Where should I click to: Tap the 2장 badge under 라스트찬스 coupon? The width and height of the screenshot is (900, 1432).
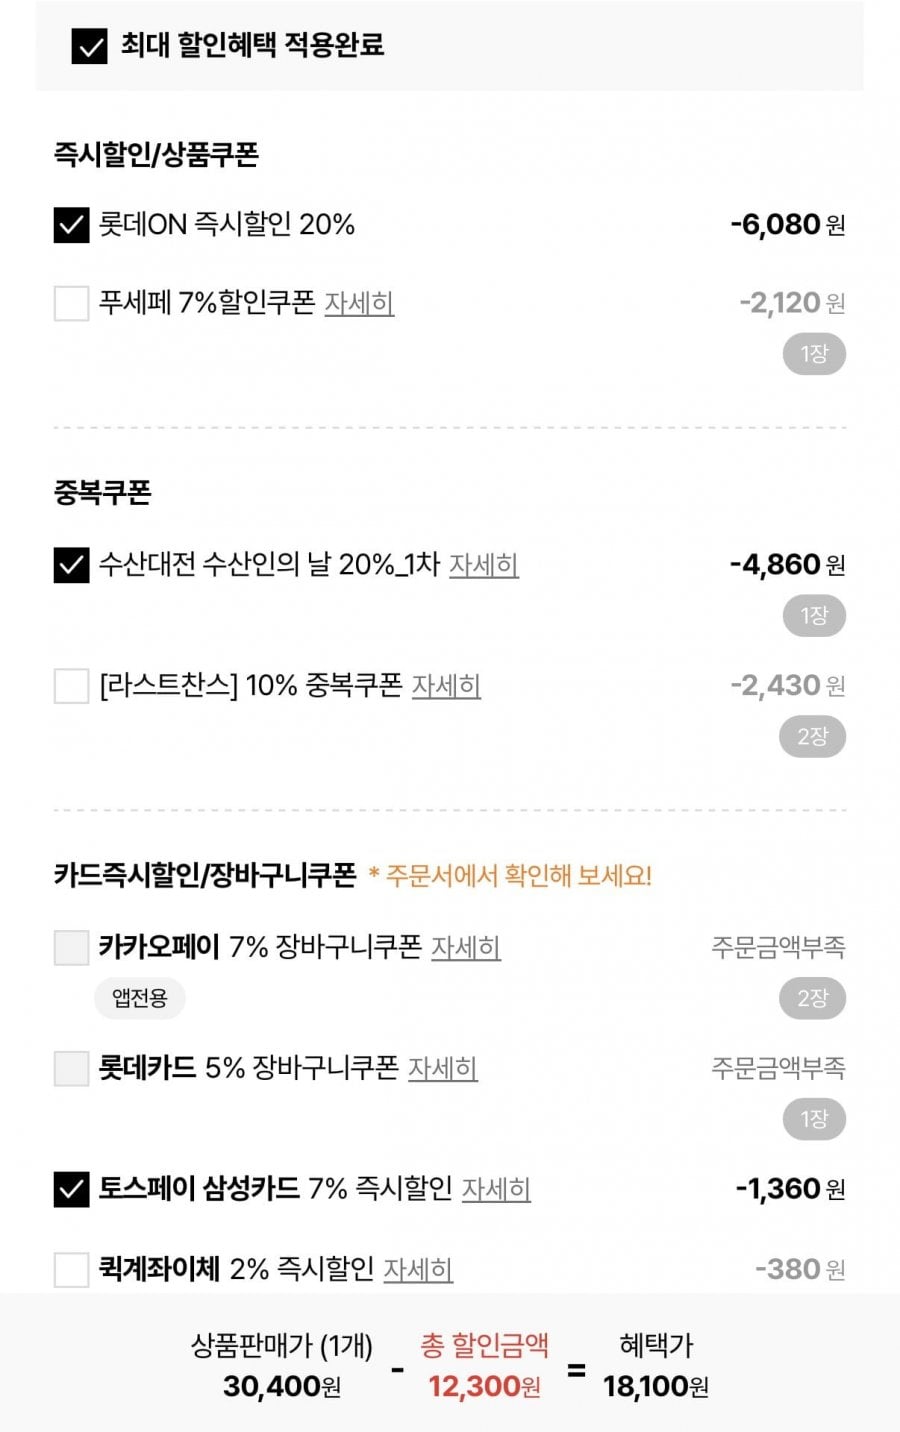pos(813,737)
